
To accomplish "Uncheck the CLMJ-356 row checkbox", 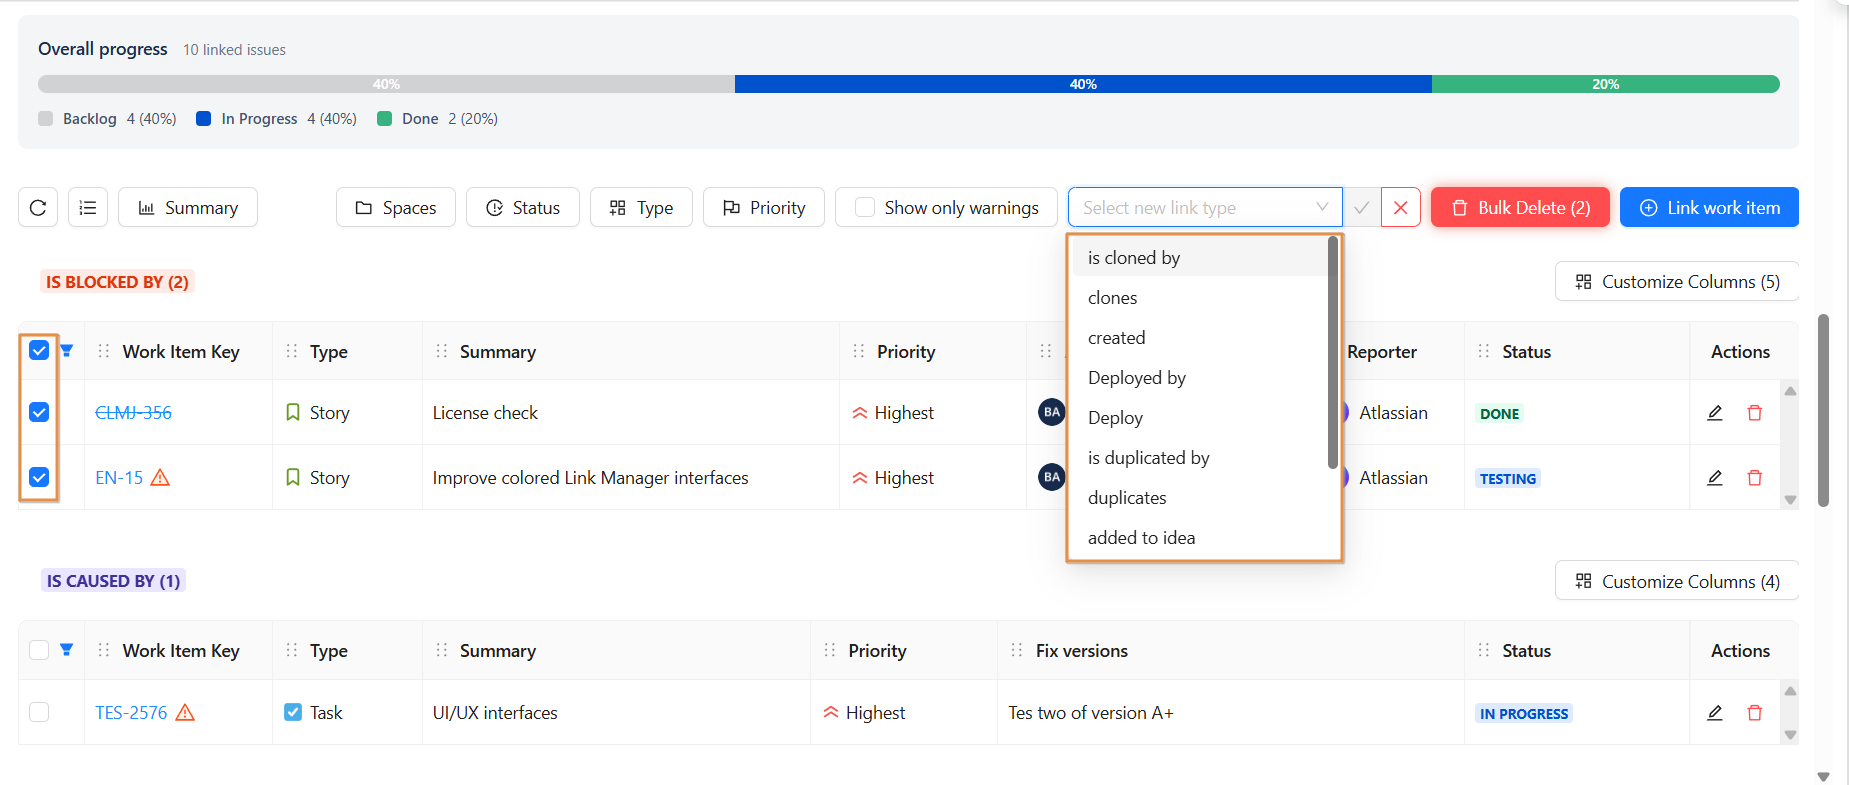I will [x=39, y=412].
